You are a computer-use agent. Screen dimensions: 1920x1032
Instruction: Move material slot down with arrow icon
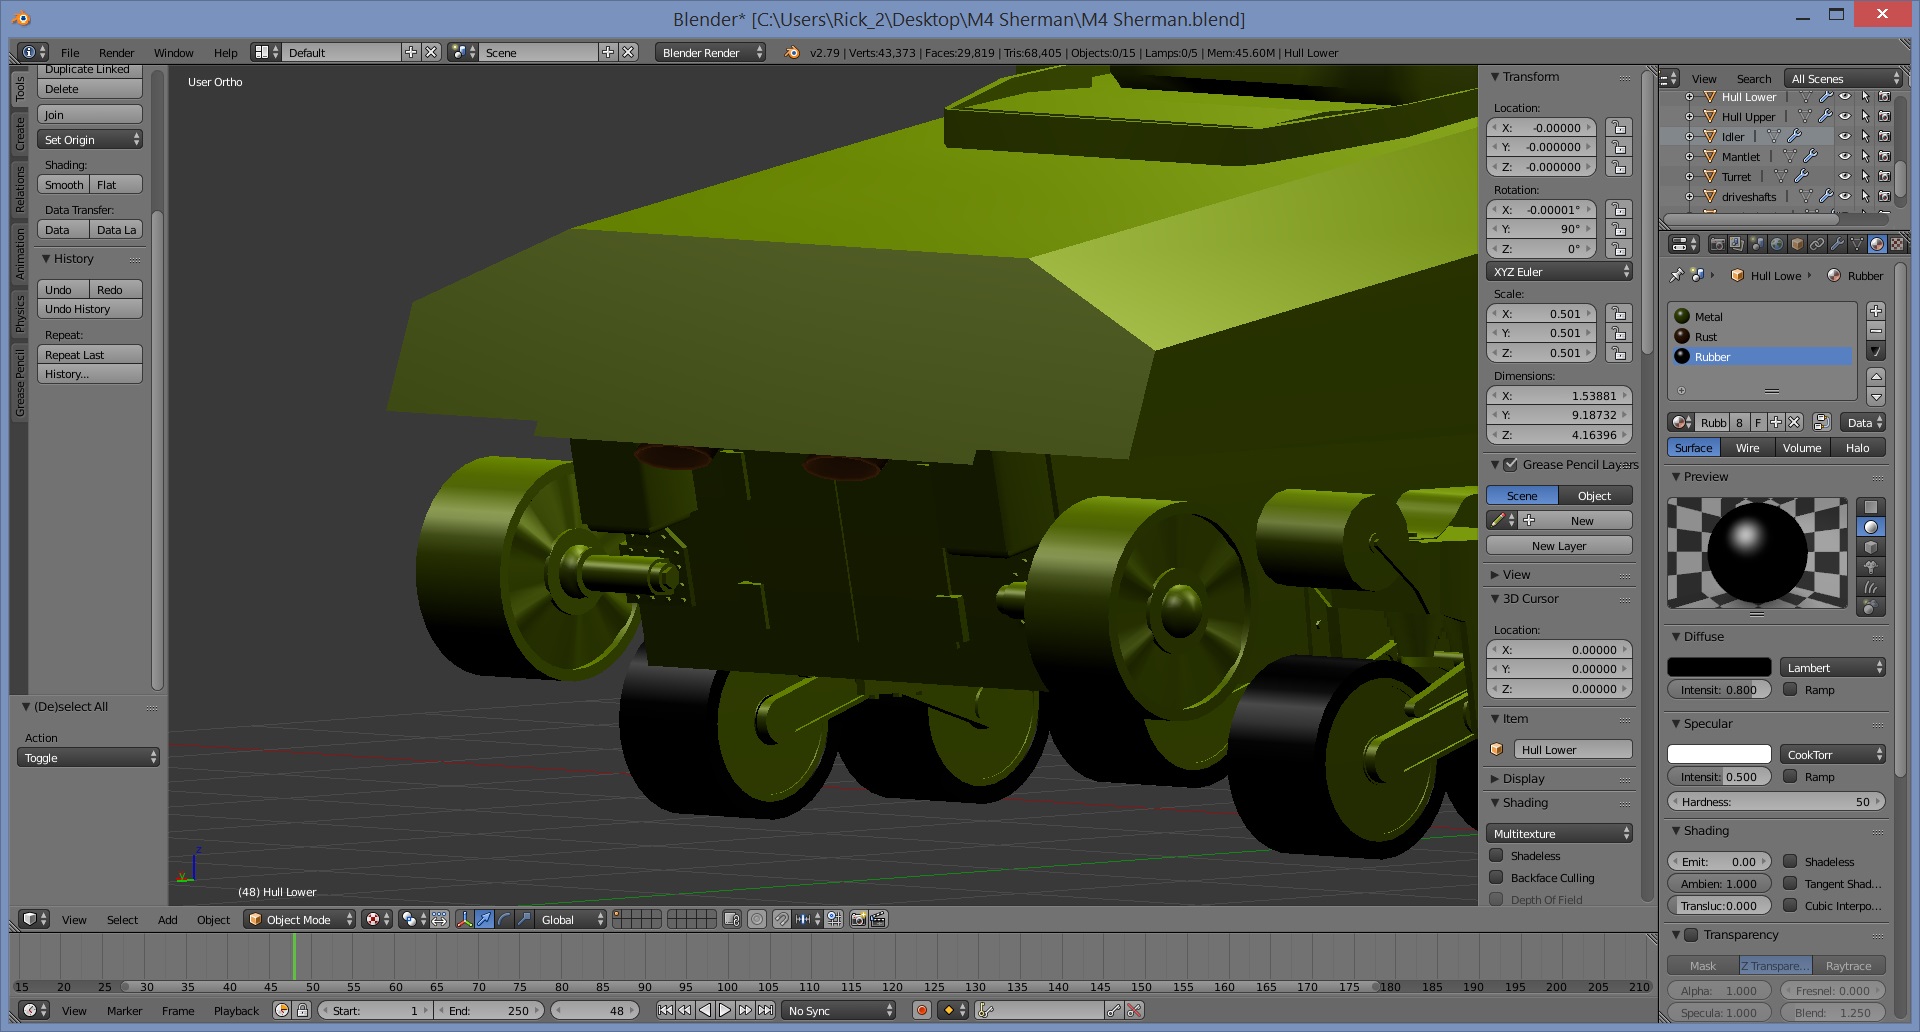tap(1876, 396)
